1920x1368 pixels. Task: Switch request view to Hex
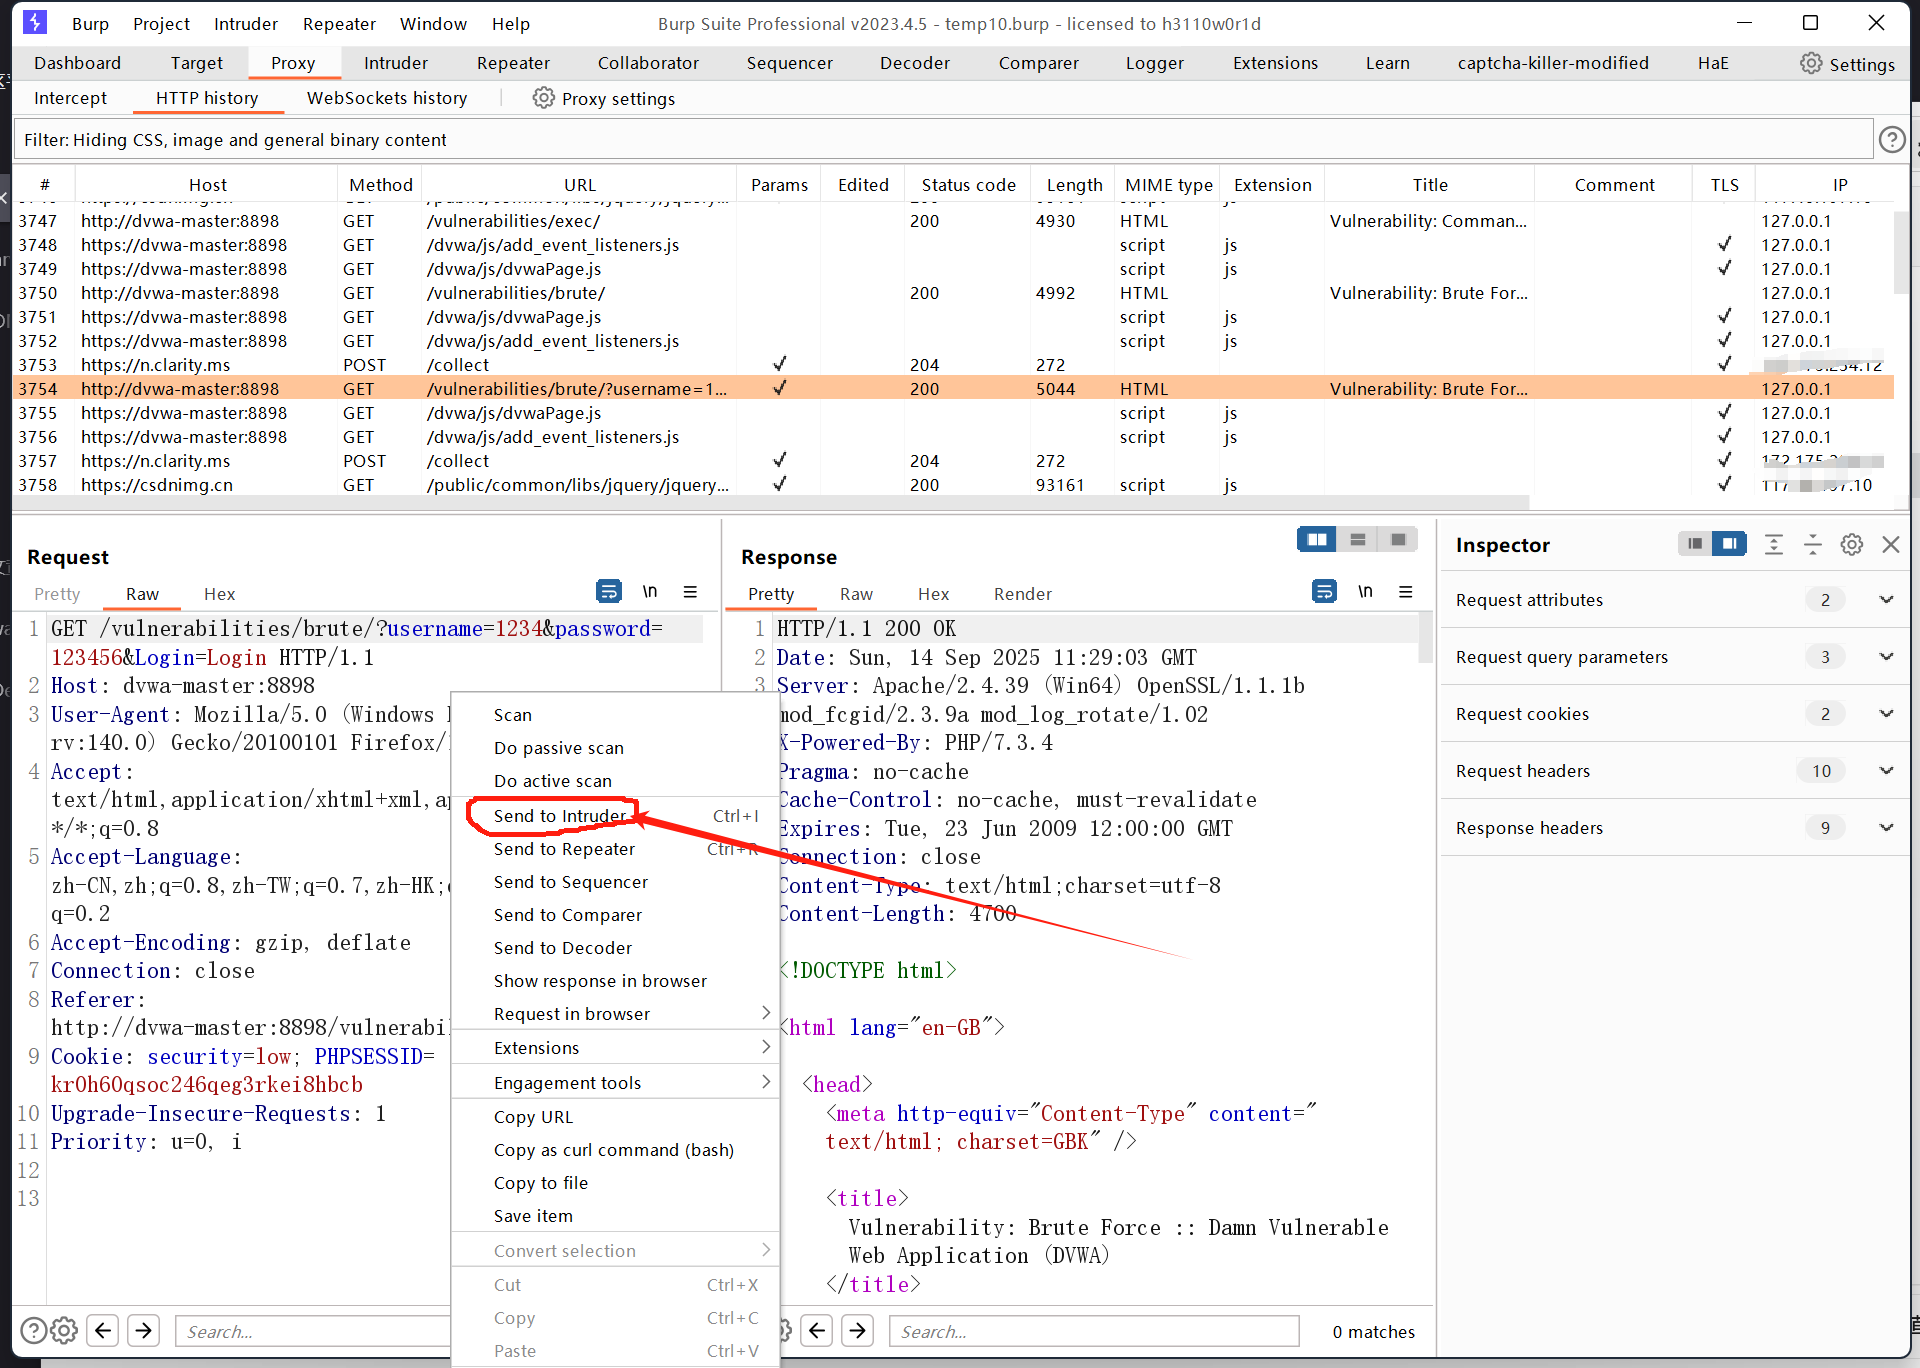(x=219, y=593)
